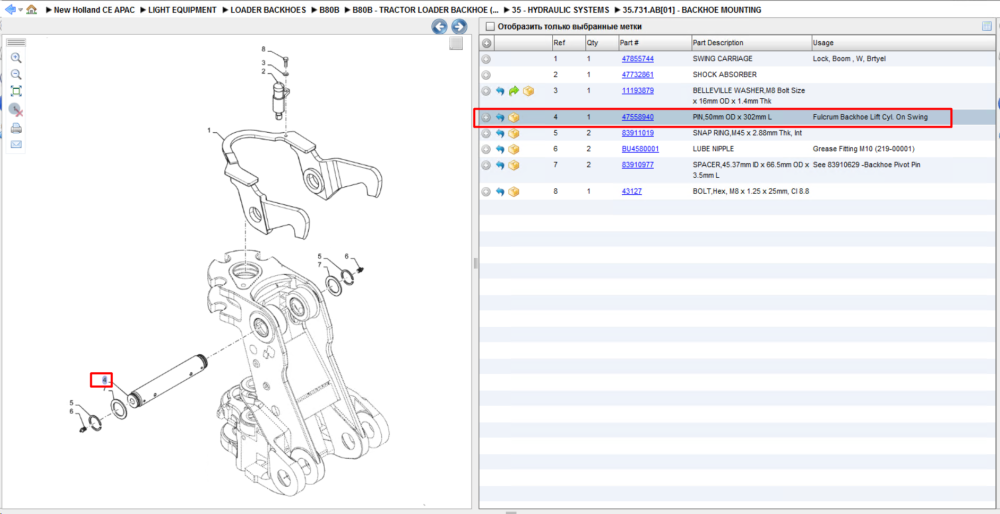The height and width of the screenshot is (514, 1000).
Task: Sort by the Part # column header
Action: coord(654,43)
